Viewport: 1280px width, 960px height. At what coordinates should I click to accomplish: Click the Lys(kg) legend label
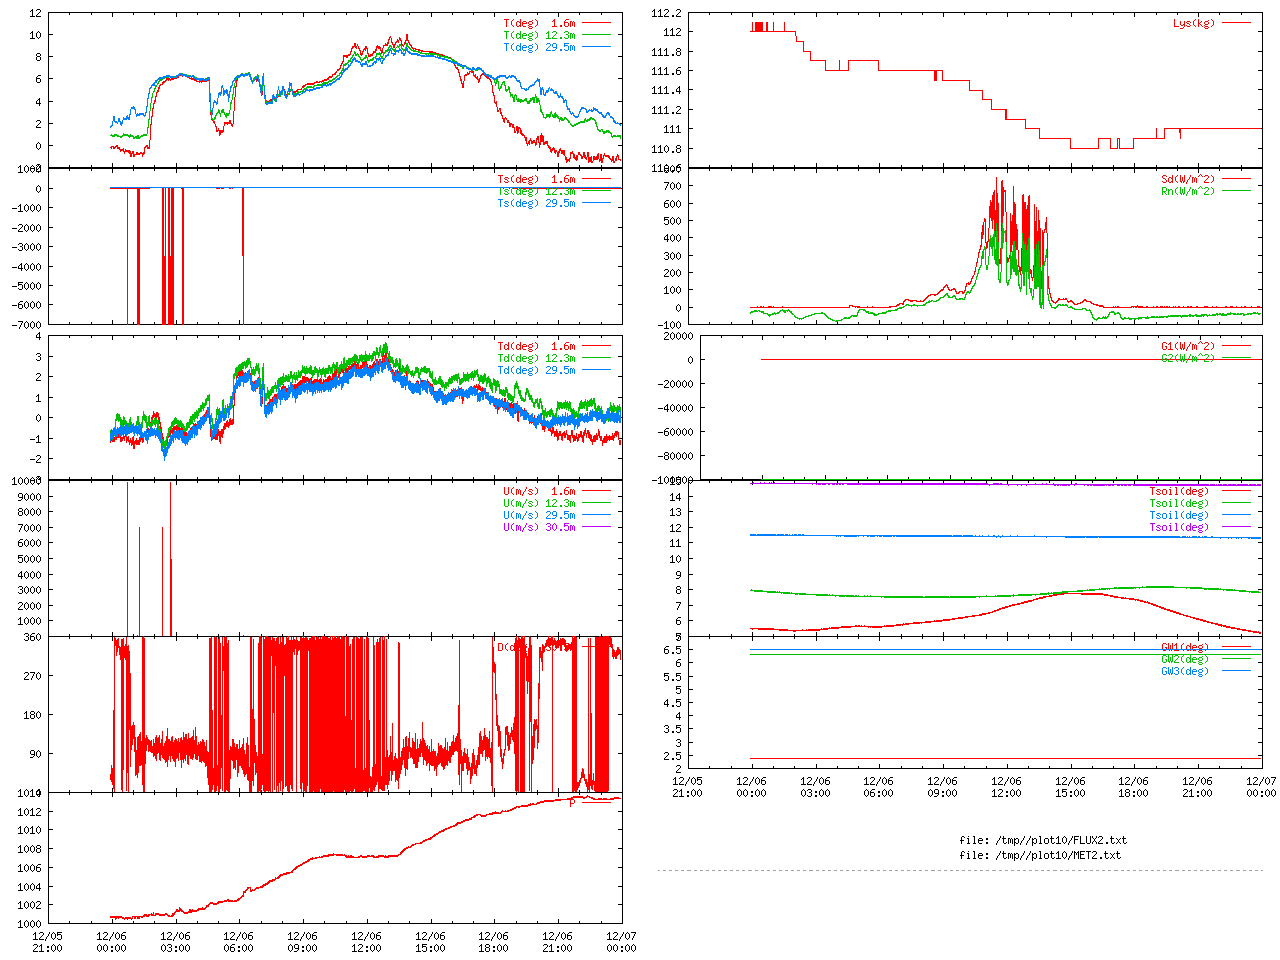coord(1193,23)
